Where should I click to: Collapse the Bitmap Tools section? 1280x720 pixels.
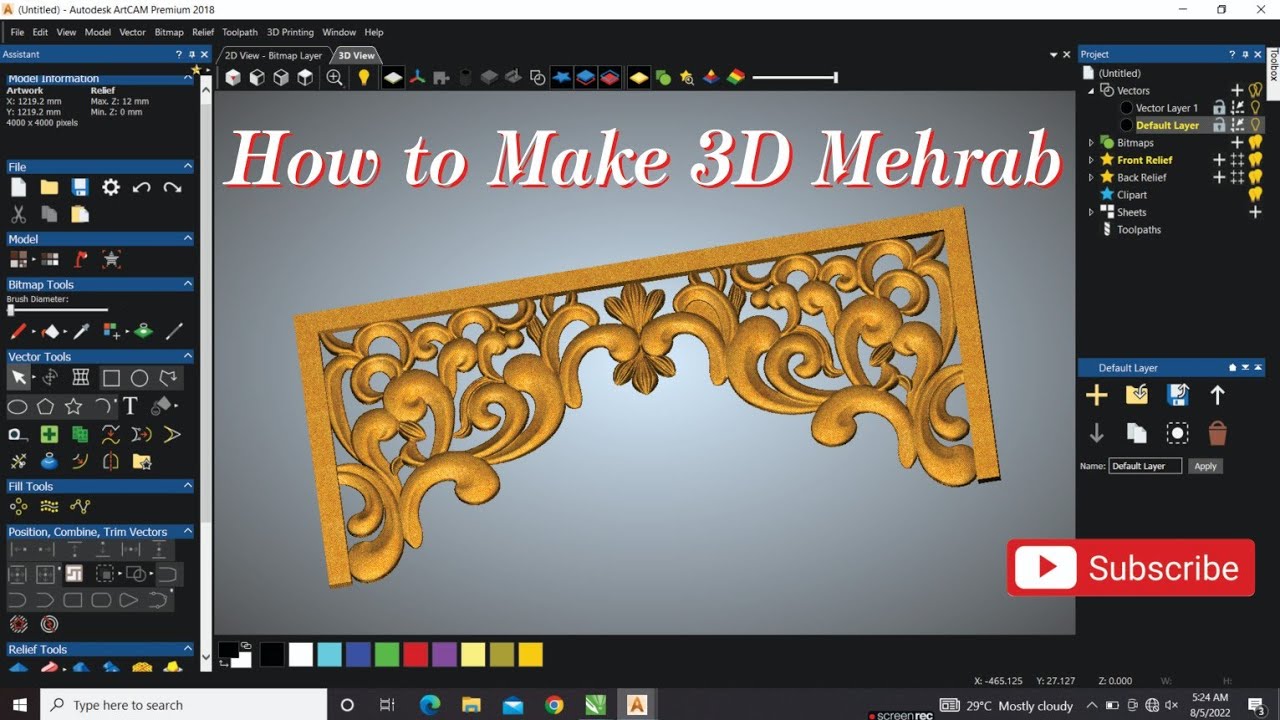(x=187, y=284)
